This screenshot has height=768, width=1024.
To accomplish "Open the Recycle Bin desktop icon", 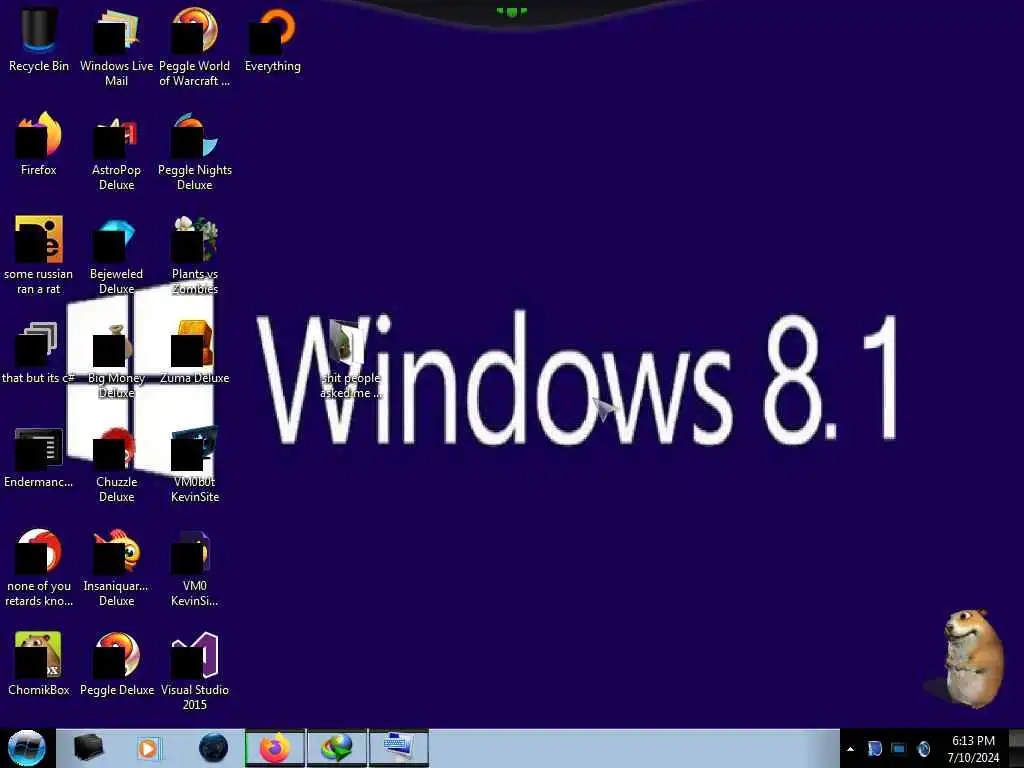I will point(39,40).
